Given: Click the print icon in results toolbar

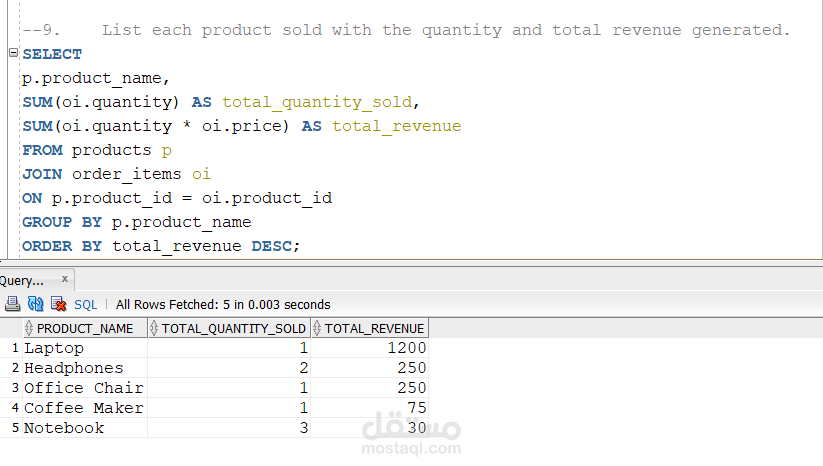Looking at the screenshot, I should 12,304.
